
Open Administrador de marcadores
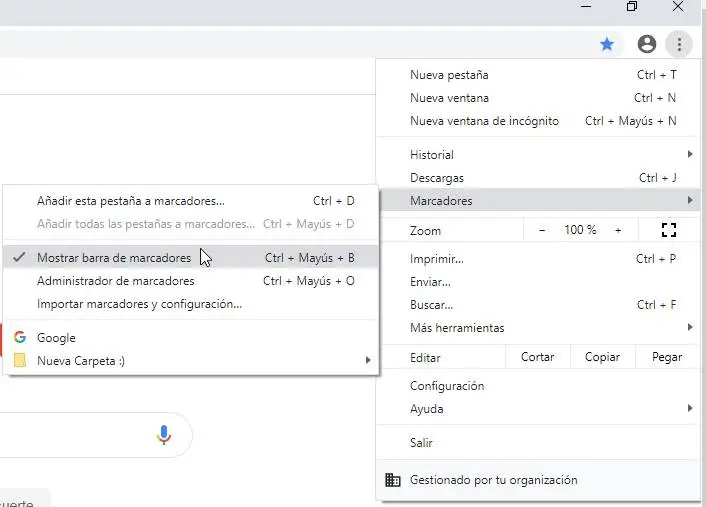[x=115, y=281]
